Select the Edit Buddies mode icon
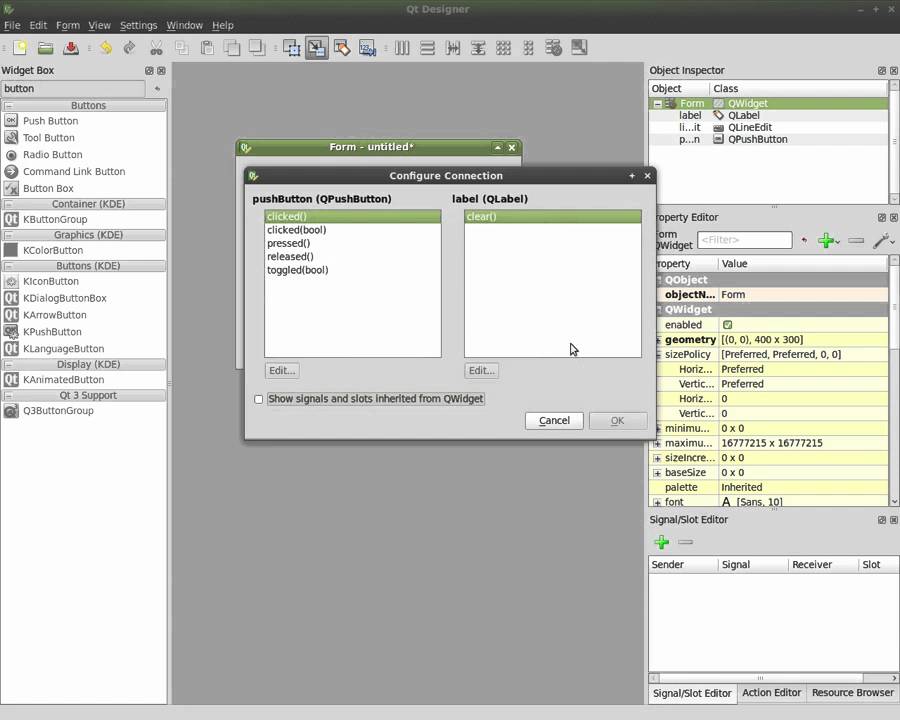 [x=342, y=48]
